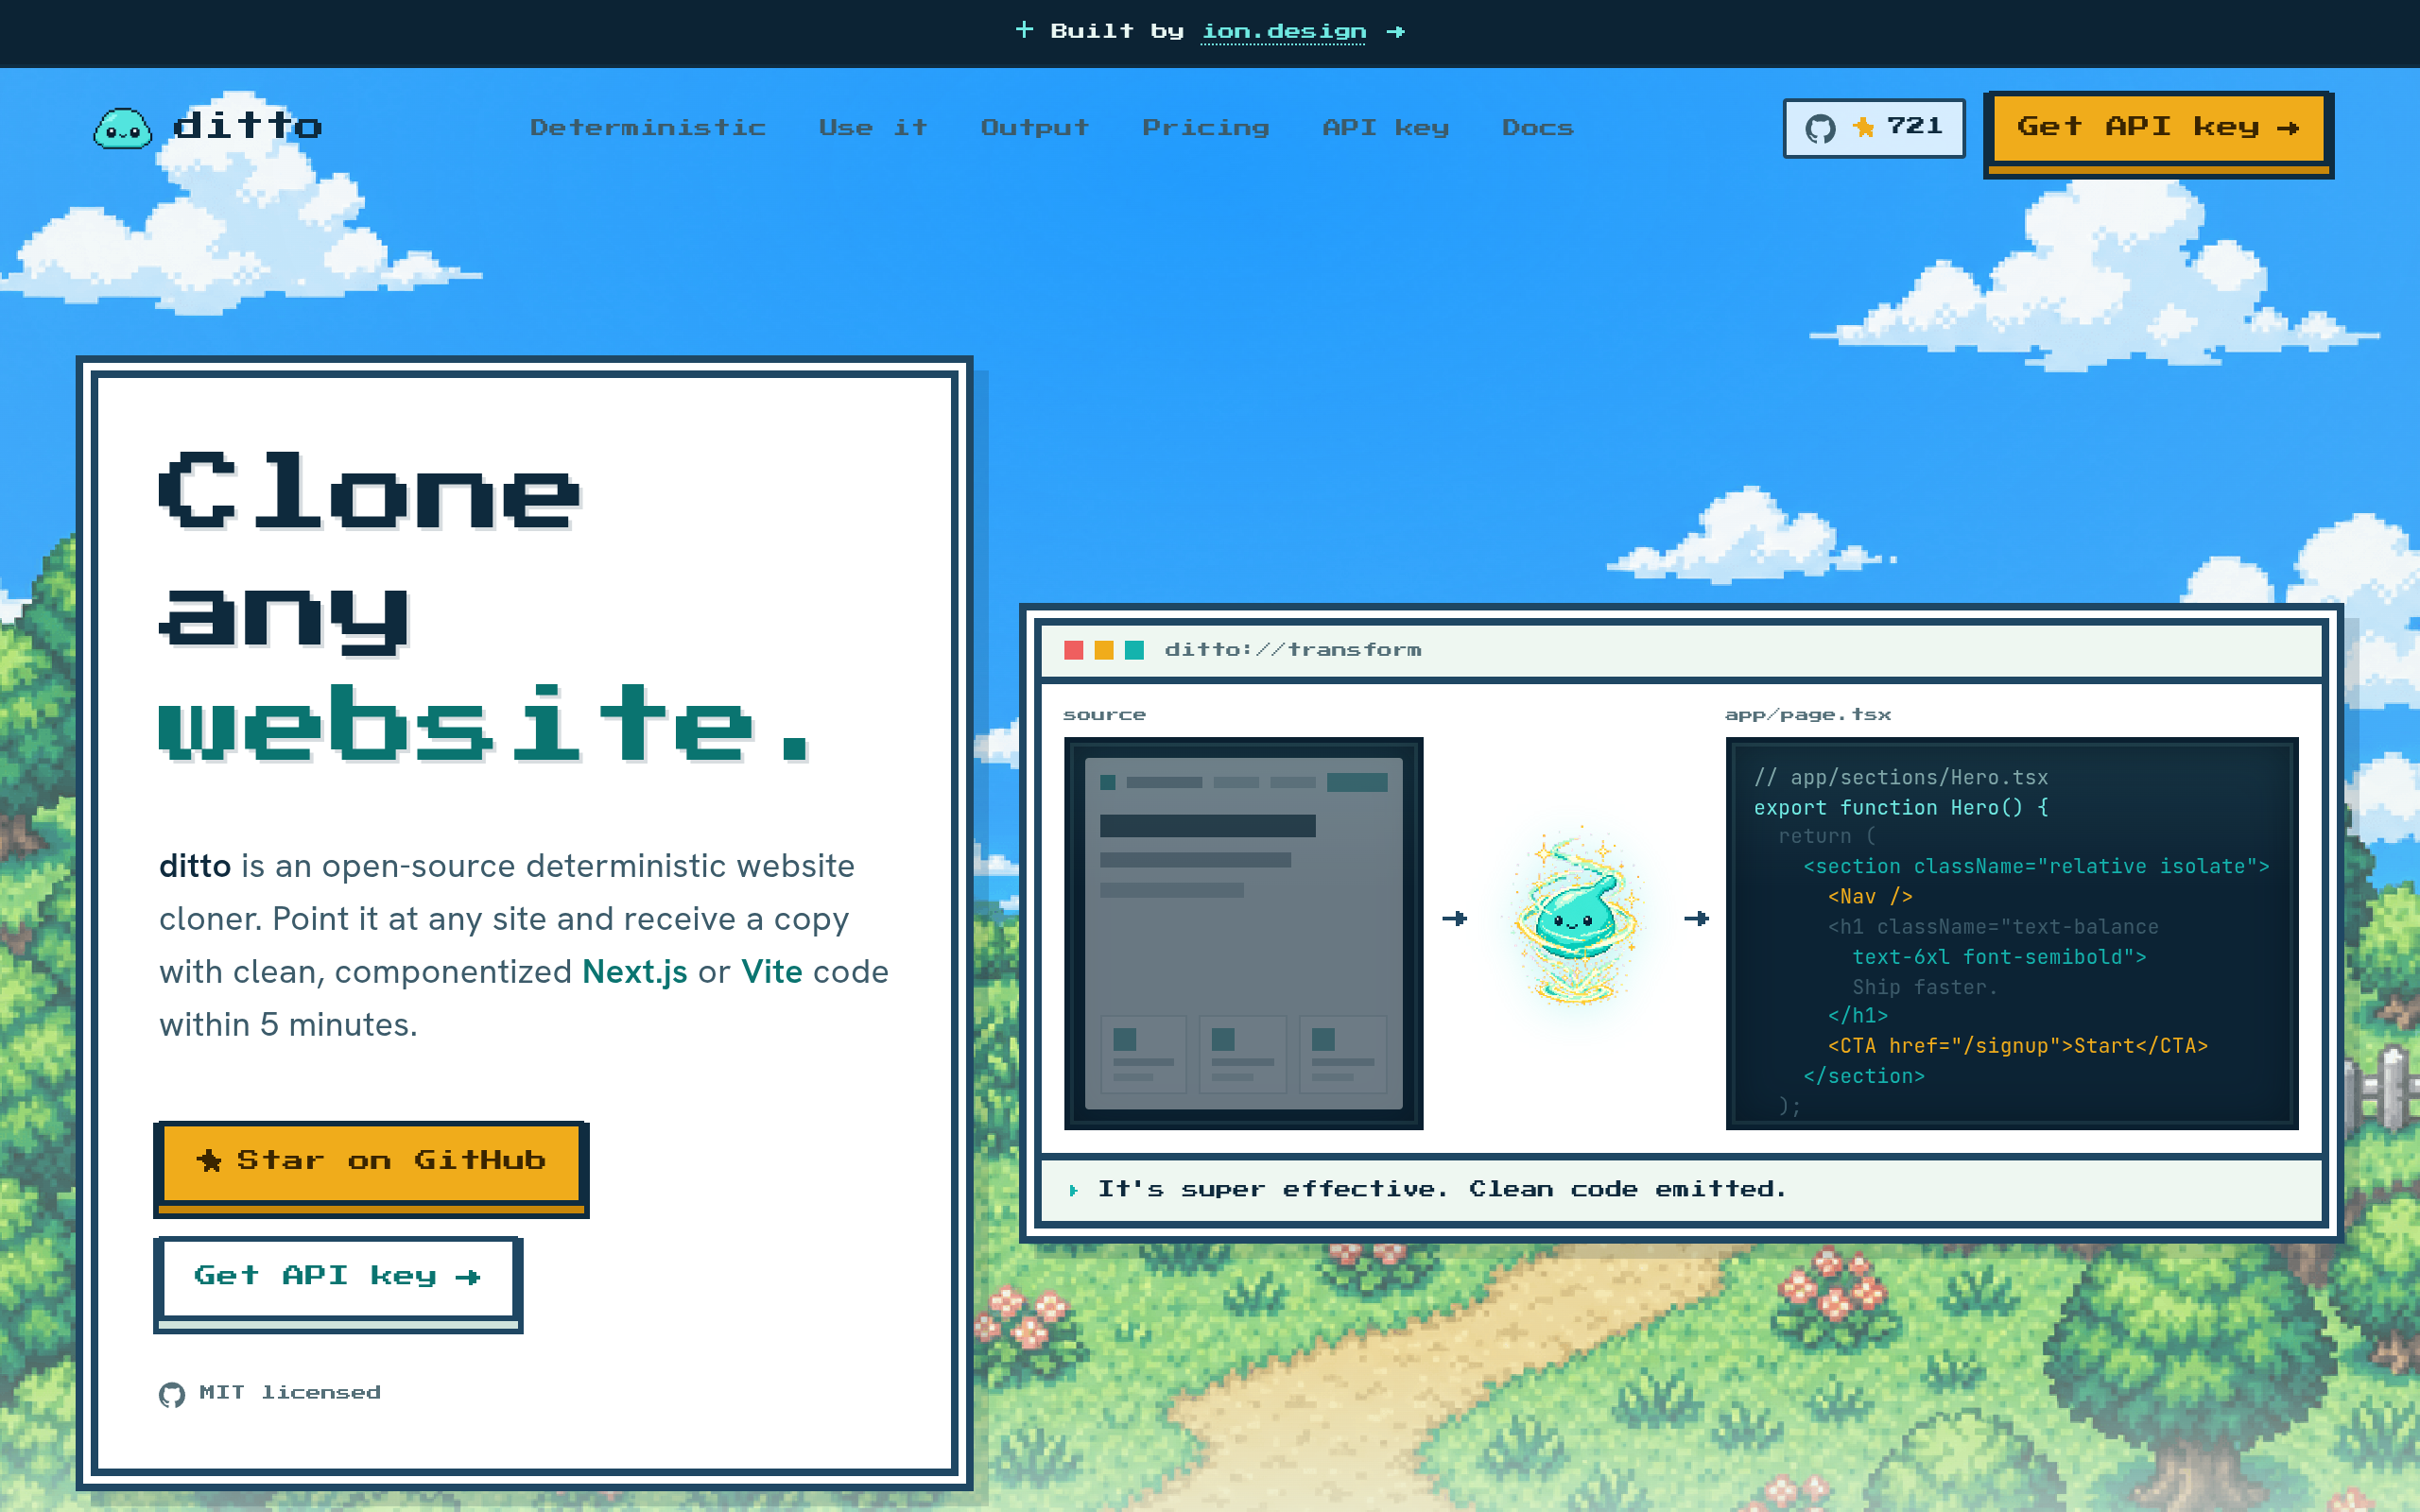Open the Docs page
Viewport: 2420px width, 1512px height.
pyautogui.click(x=1537, y=127)
